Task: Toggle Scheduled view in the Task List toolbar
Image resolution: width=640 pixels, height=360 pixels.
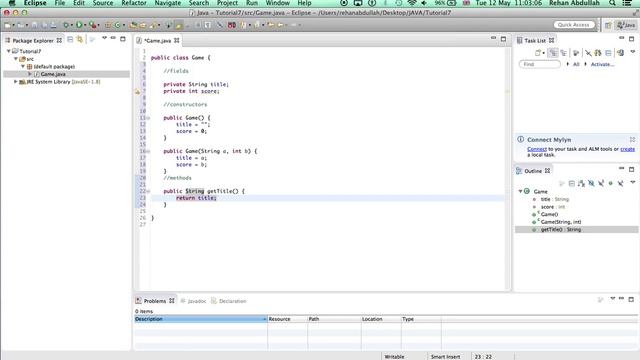Action: 563,53
